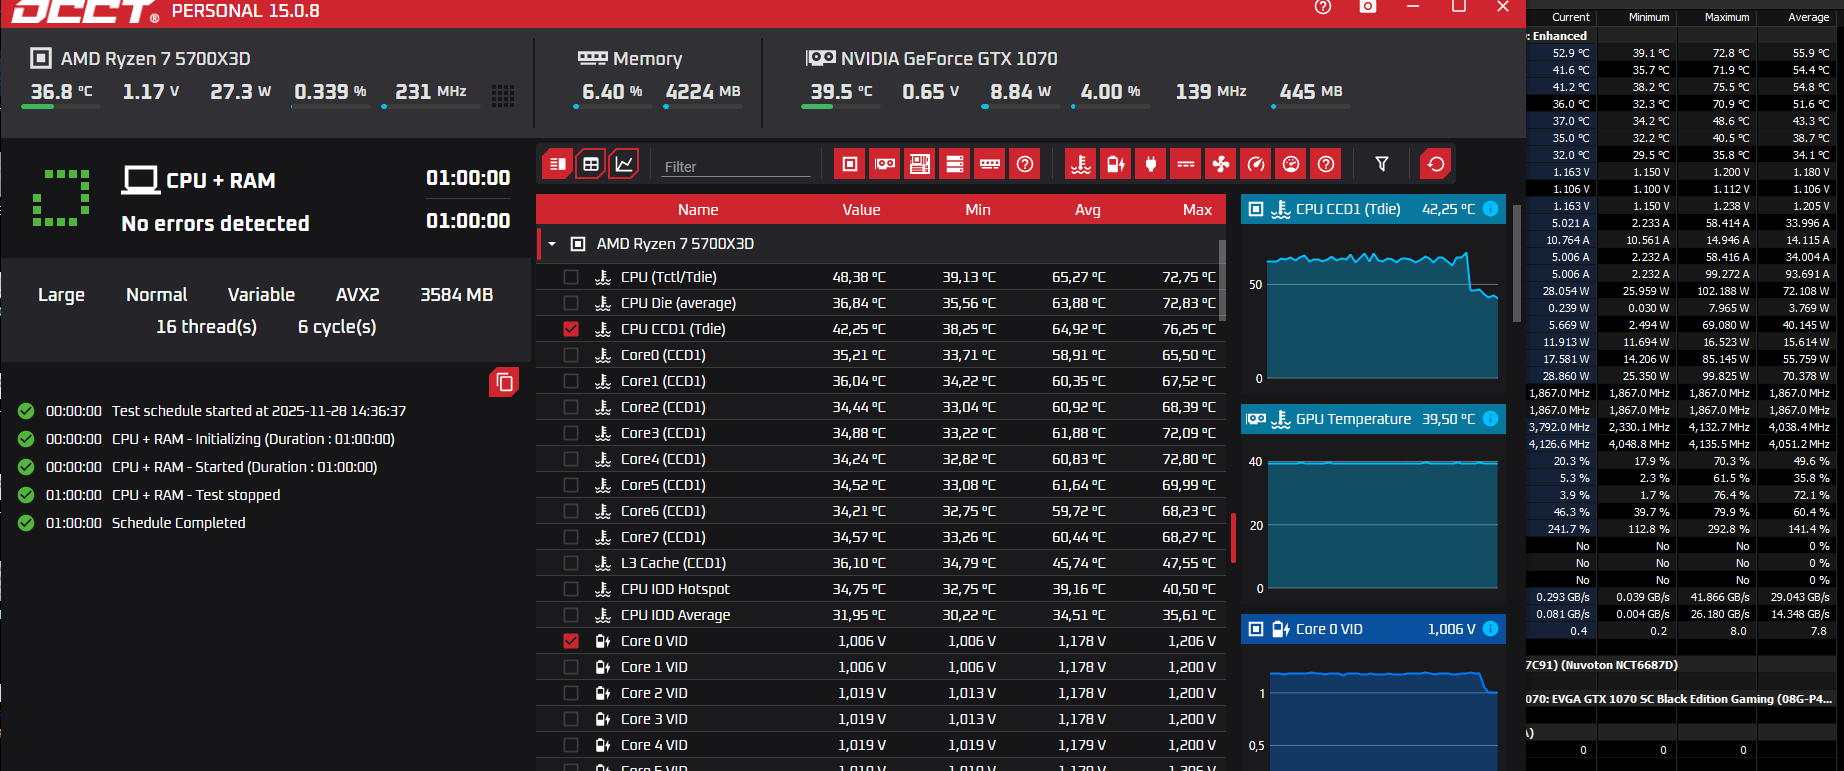Click the Filter text field
Viewport: 1844px width, 771px height.
point(736,166)
